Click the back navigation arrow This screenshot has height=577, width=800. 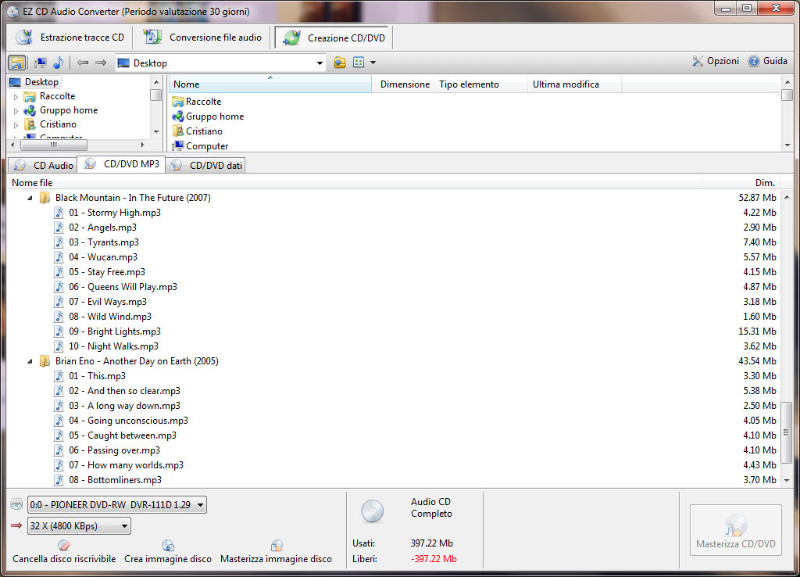tap(83, 62)
